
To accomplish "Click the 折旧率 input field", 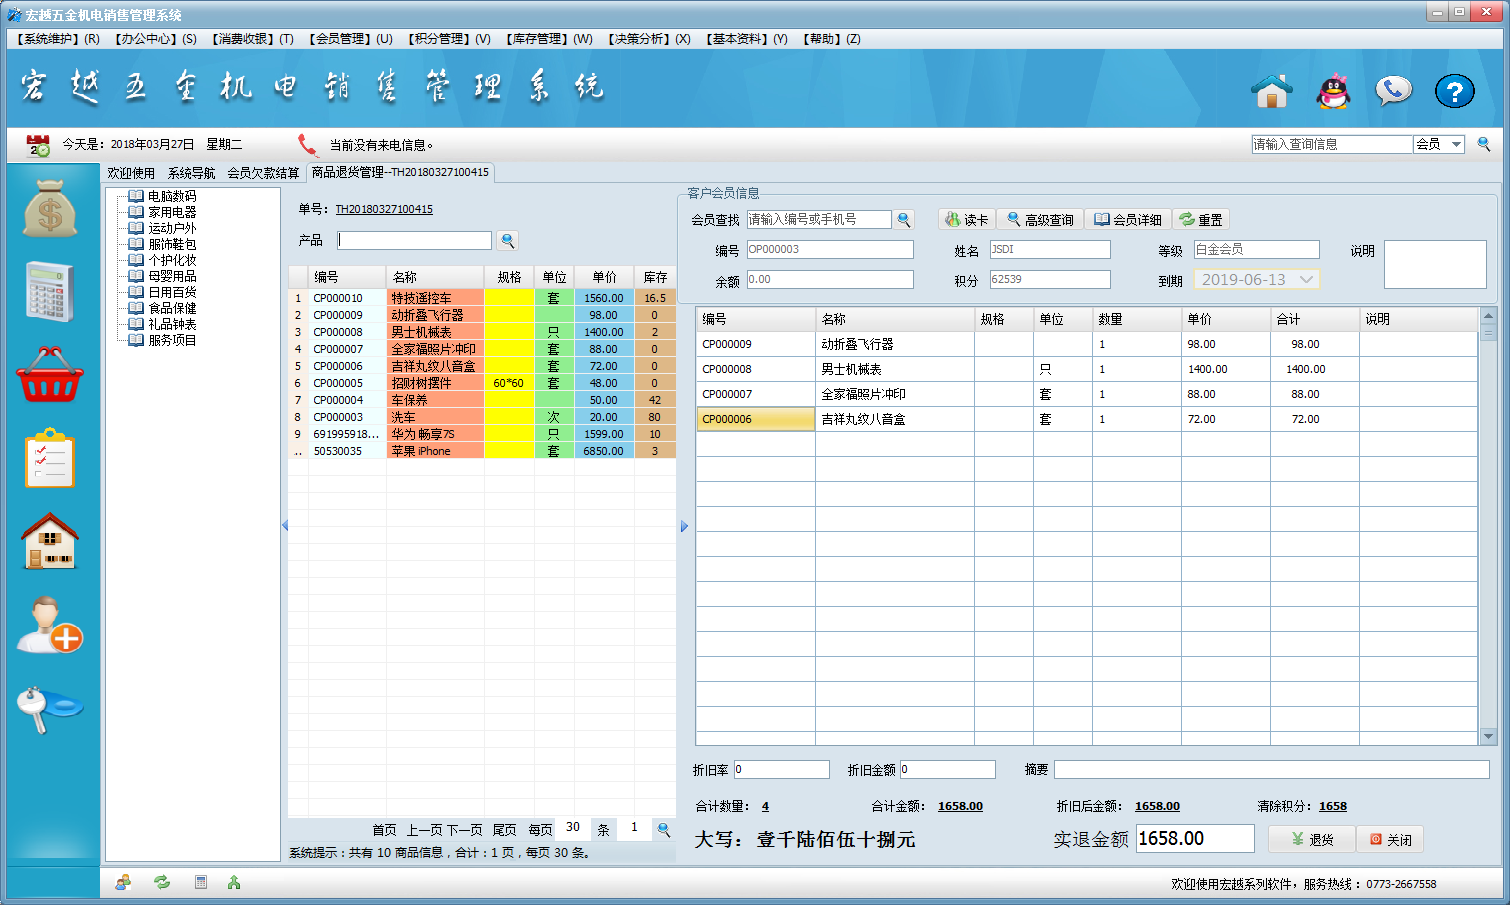I will click(781, 769).
